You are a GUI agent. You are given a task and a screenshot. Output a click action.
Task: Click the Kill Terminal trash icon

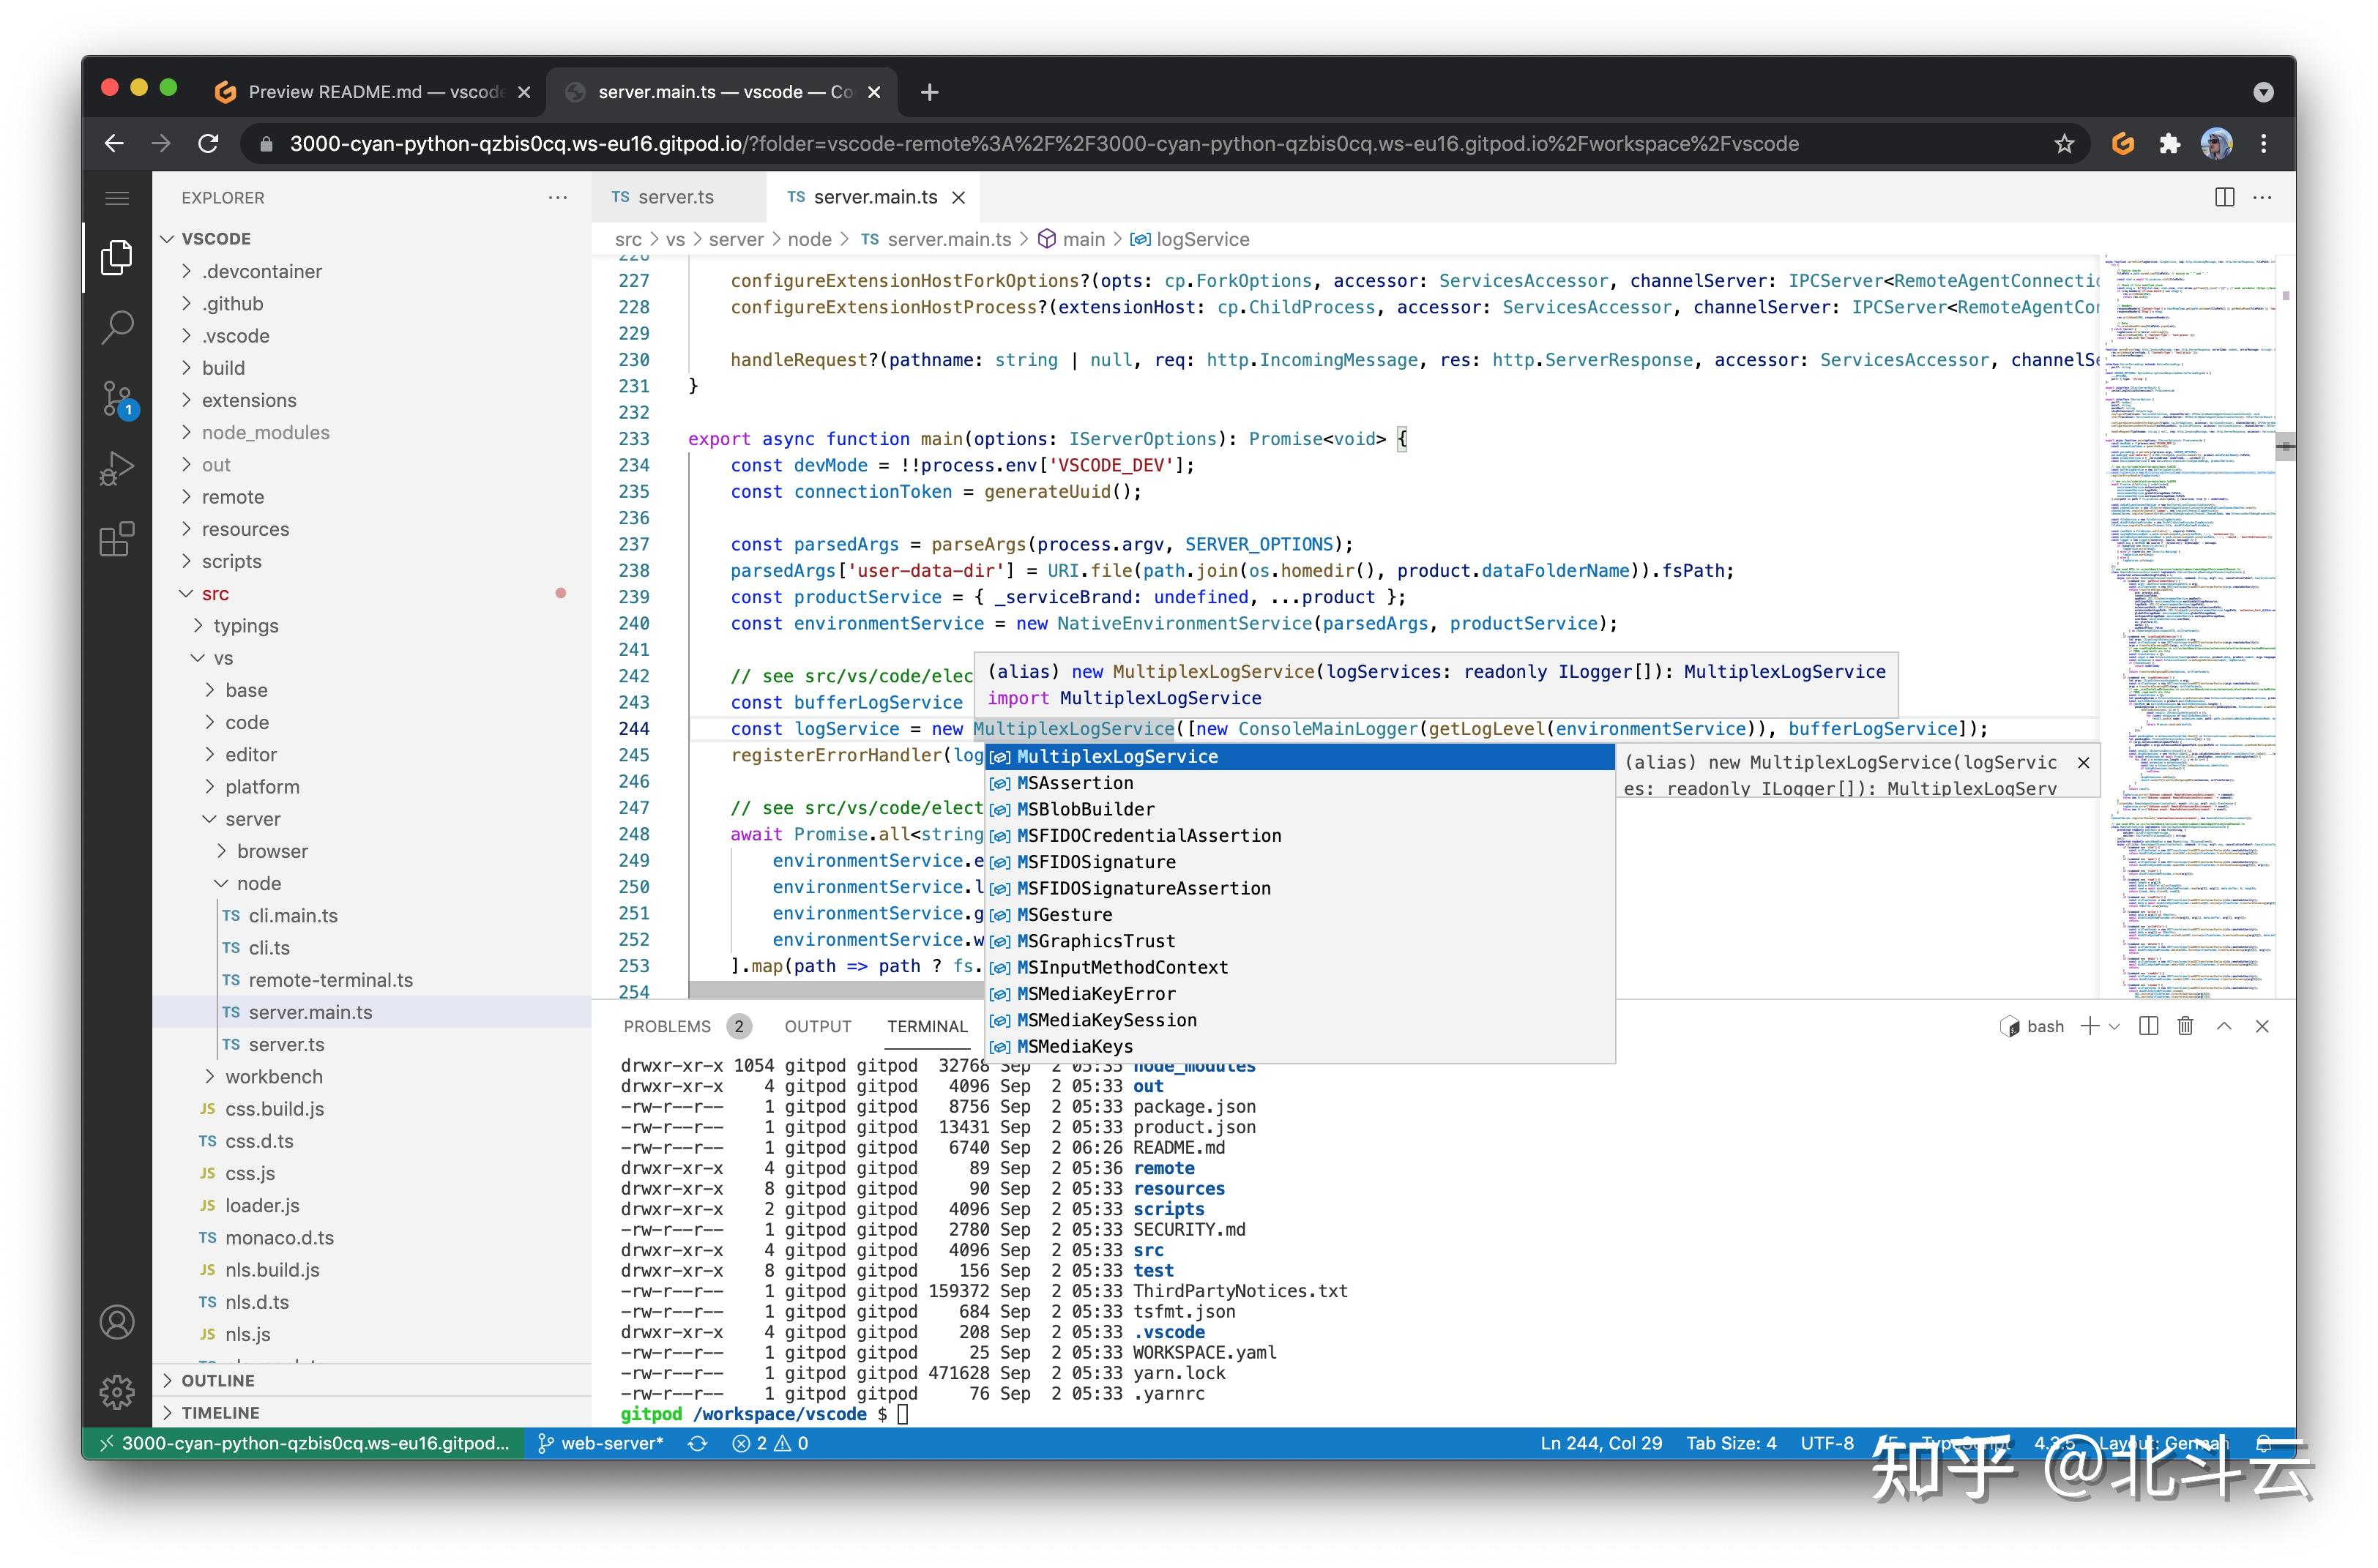coord(2185,1026)
